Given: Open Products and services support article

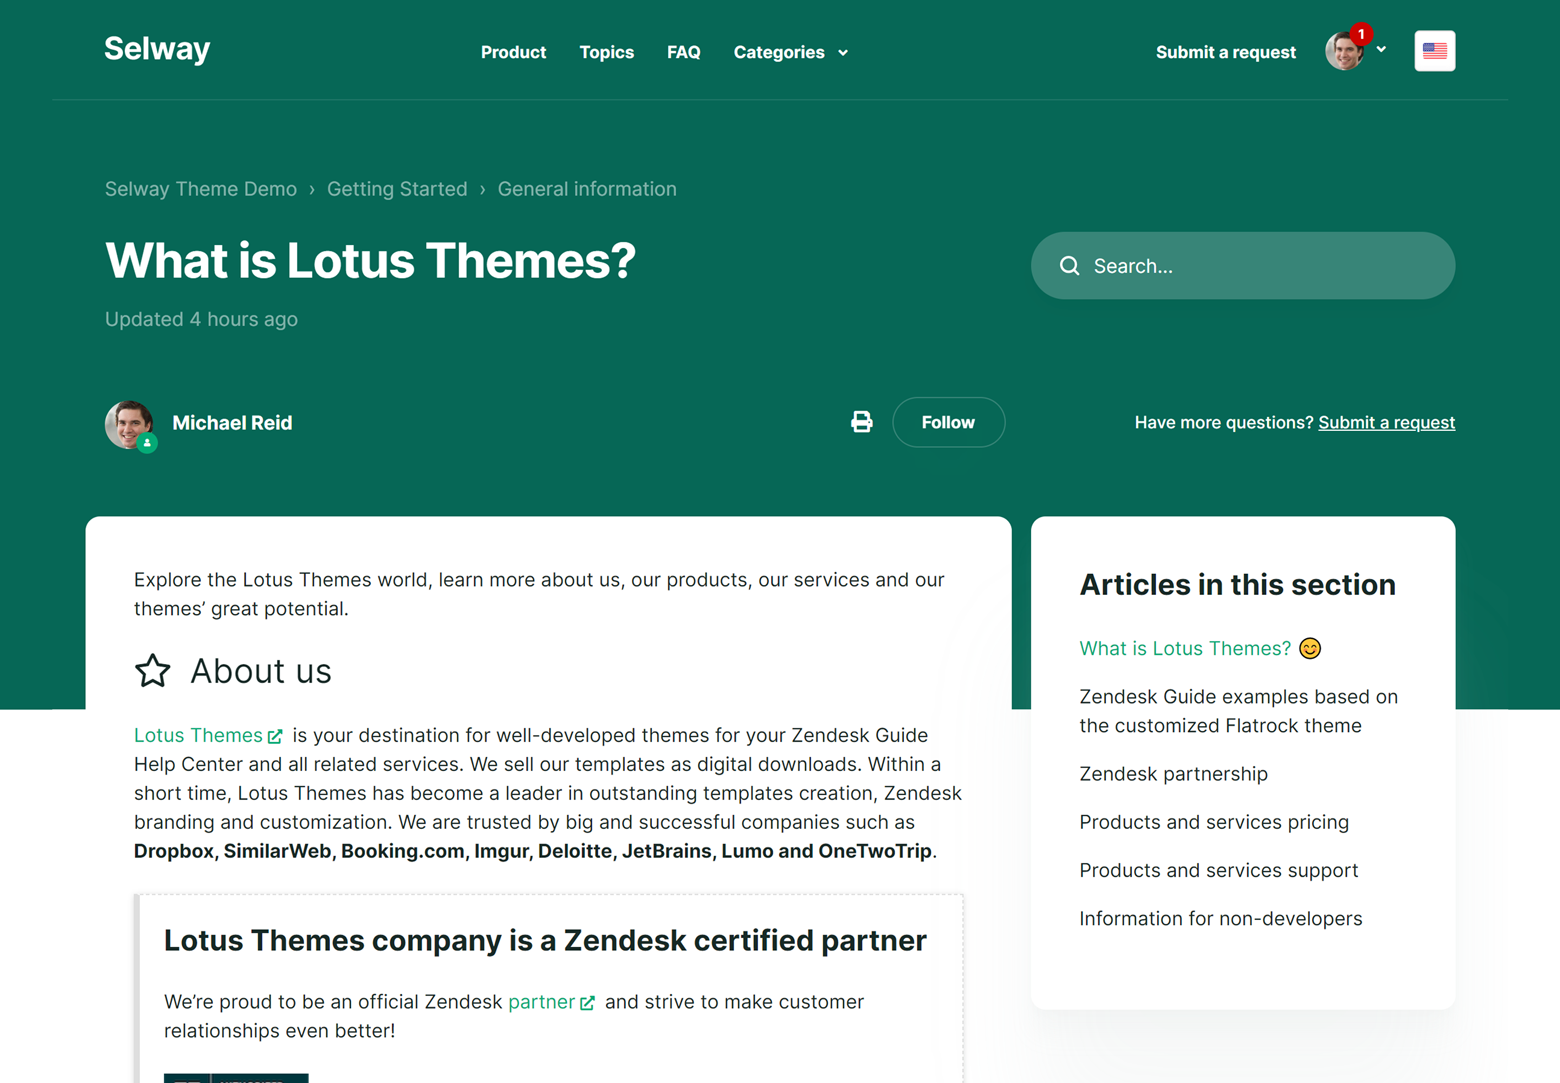Looking at the screenshot, I should tap(1218, 870).
